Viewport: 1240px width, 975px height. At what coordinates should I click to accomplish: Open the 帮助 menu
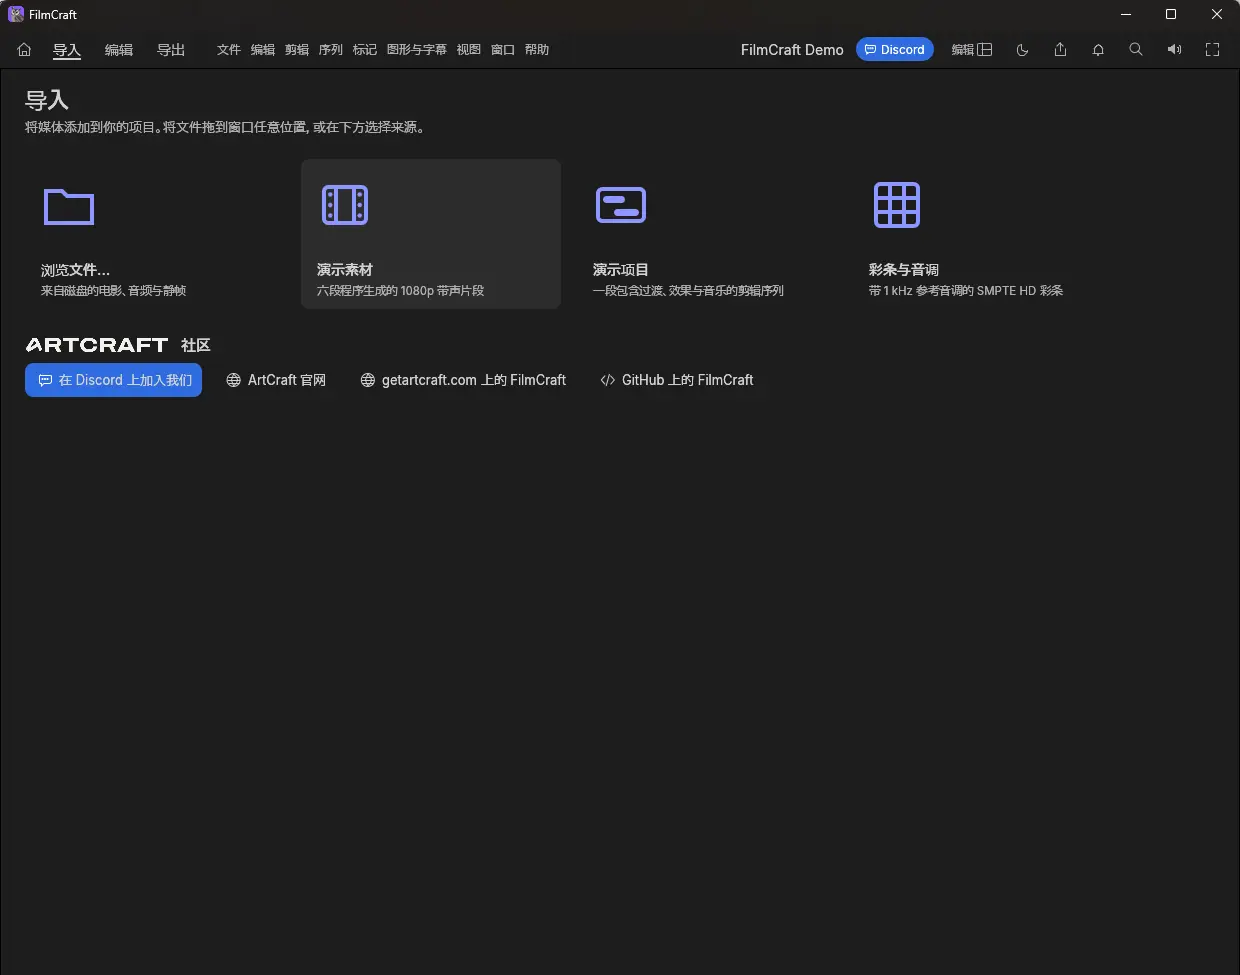coord(537,49)
